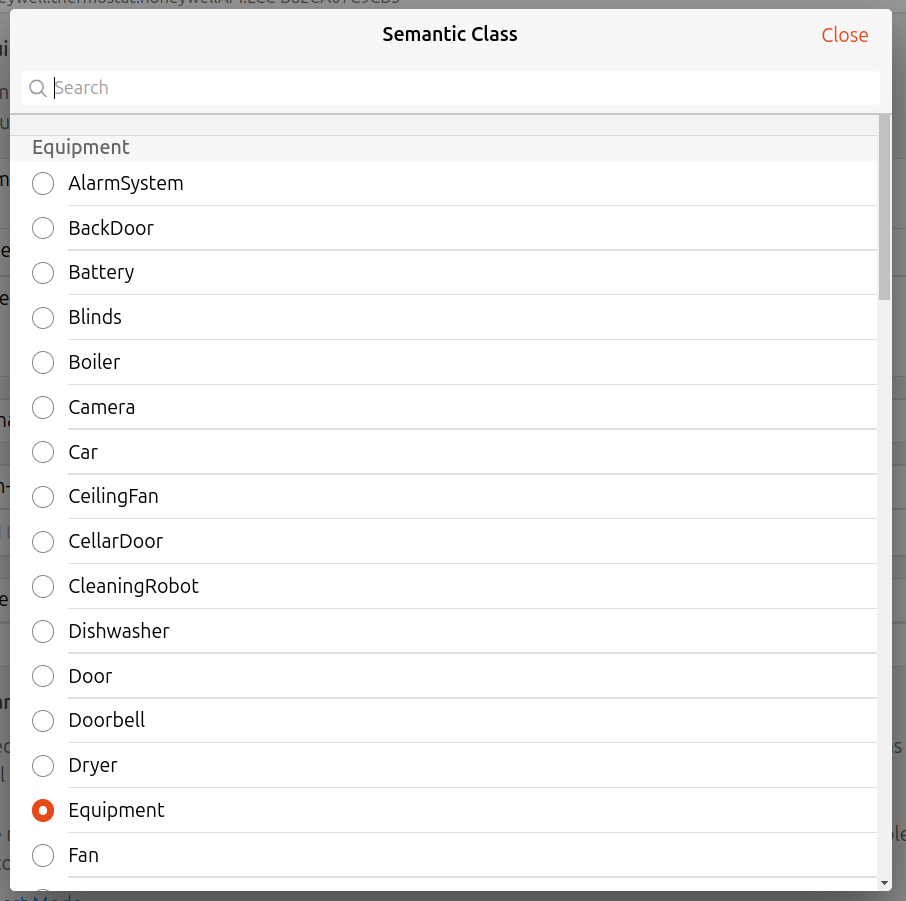Select the AlarmSystem radio option

click(x=43, y=183)
